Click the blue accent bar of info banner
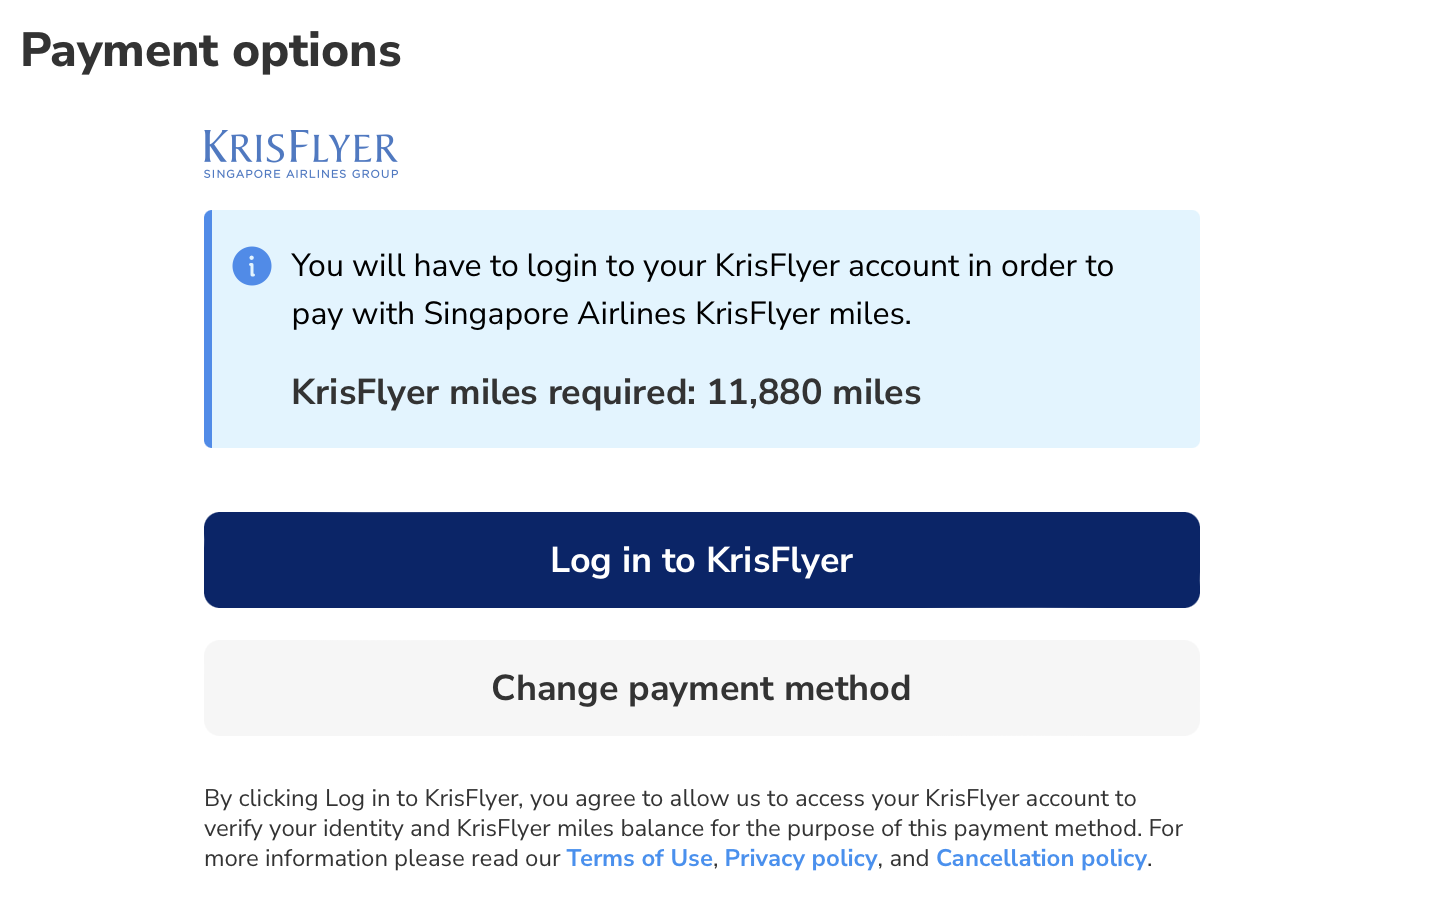The image size is (1438, 908). click(x=208, y=329)
